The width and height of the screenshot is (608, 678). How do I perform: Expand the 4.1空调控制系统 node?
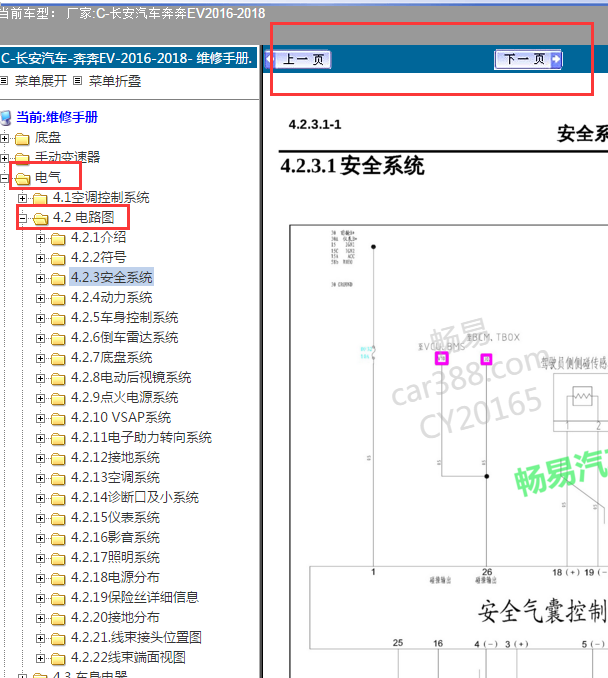tap(22, 198)
